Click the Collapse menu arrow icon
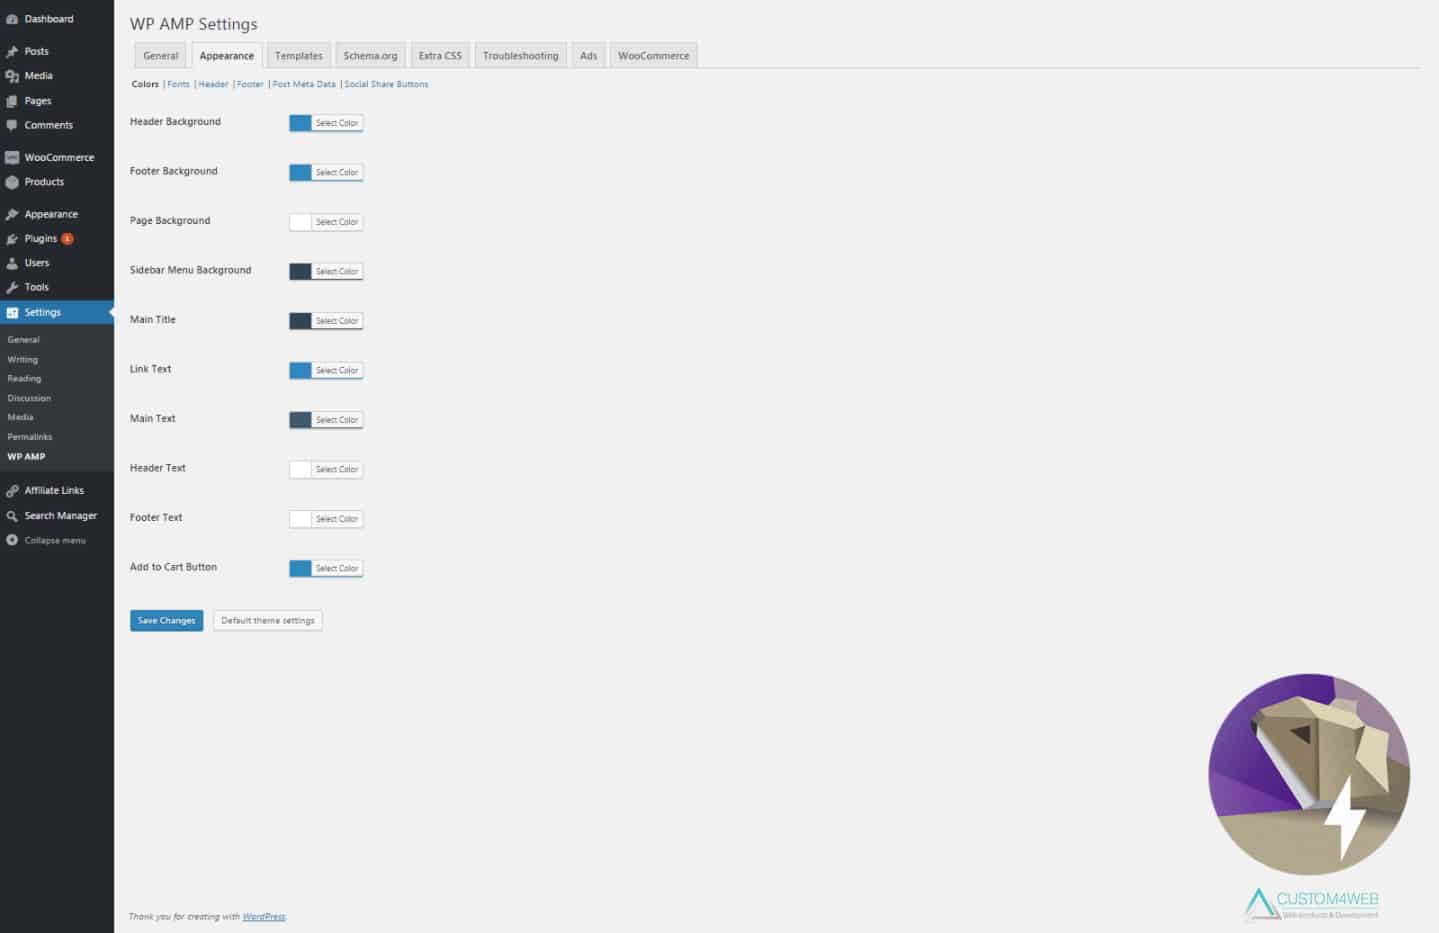Image resolution: width=1439 pixels, height=933 pixels. [12, 540]
